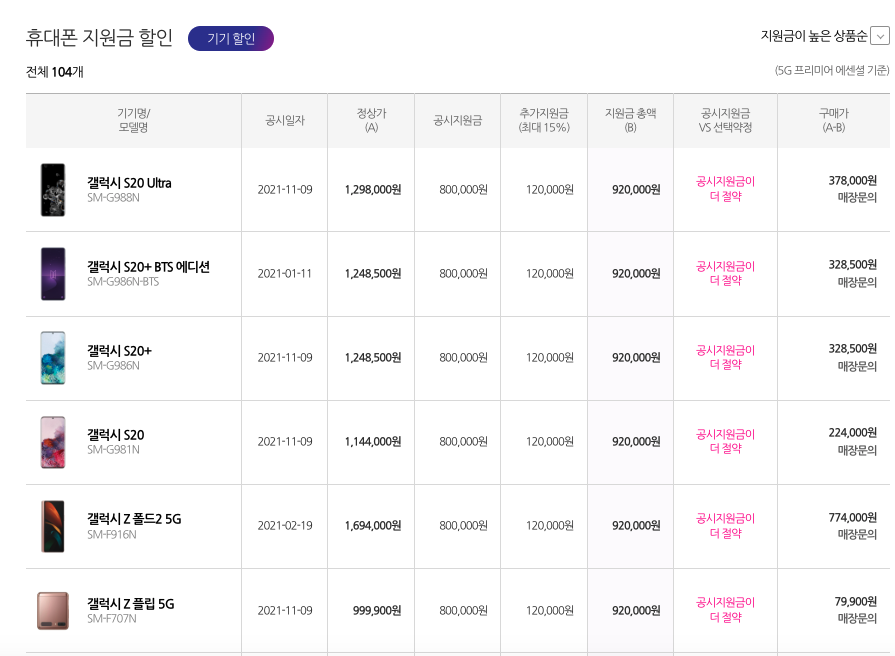The image size is (895, 656).
Task: Click 매장문의 in the 갤럭시 Z 폴드2 row
Action: pos(857,534)
